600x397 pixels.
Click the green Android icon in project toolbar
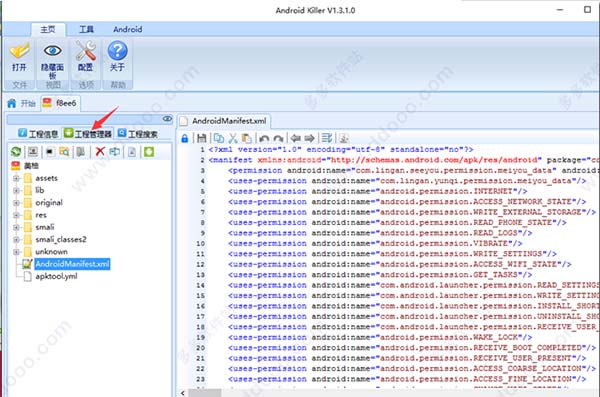tap(149, 152)
